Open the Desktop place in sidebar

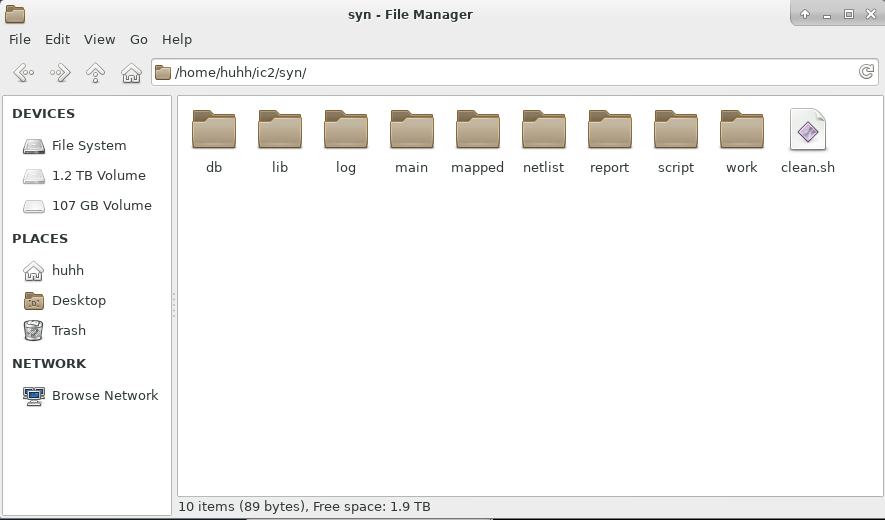[x=78, y=301]
